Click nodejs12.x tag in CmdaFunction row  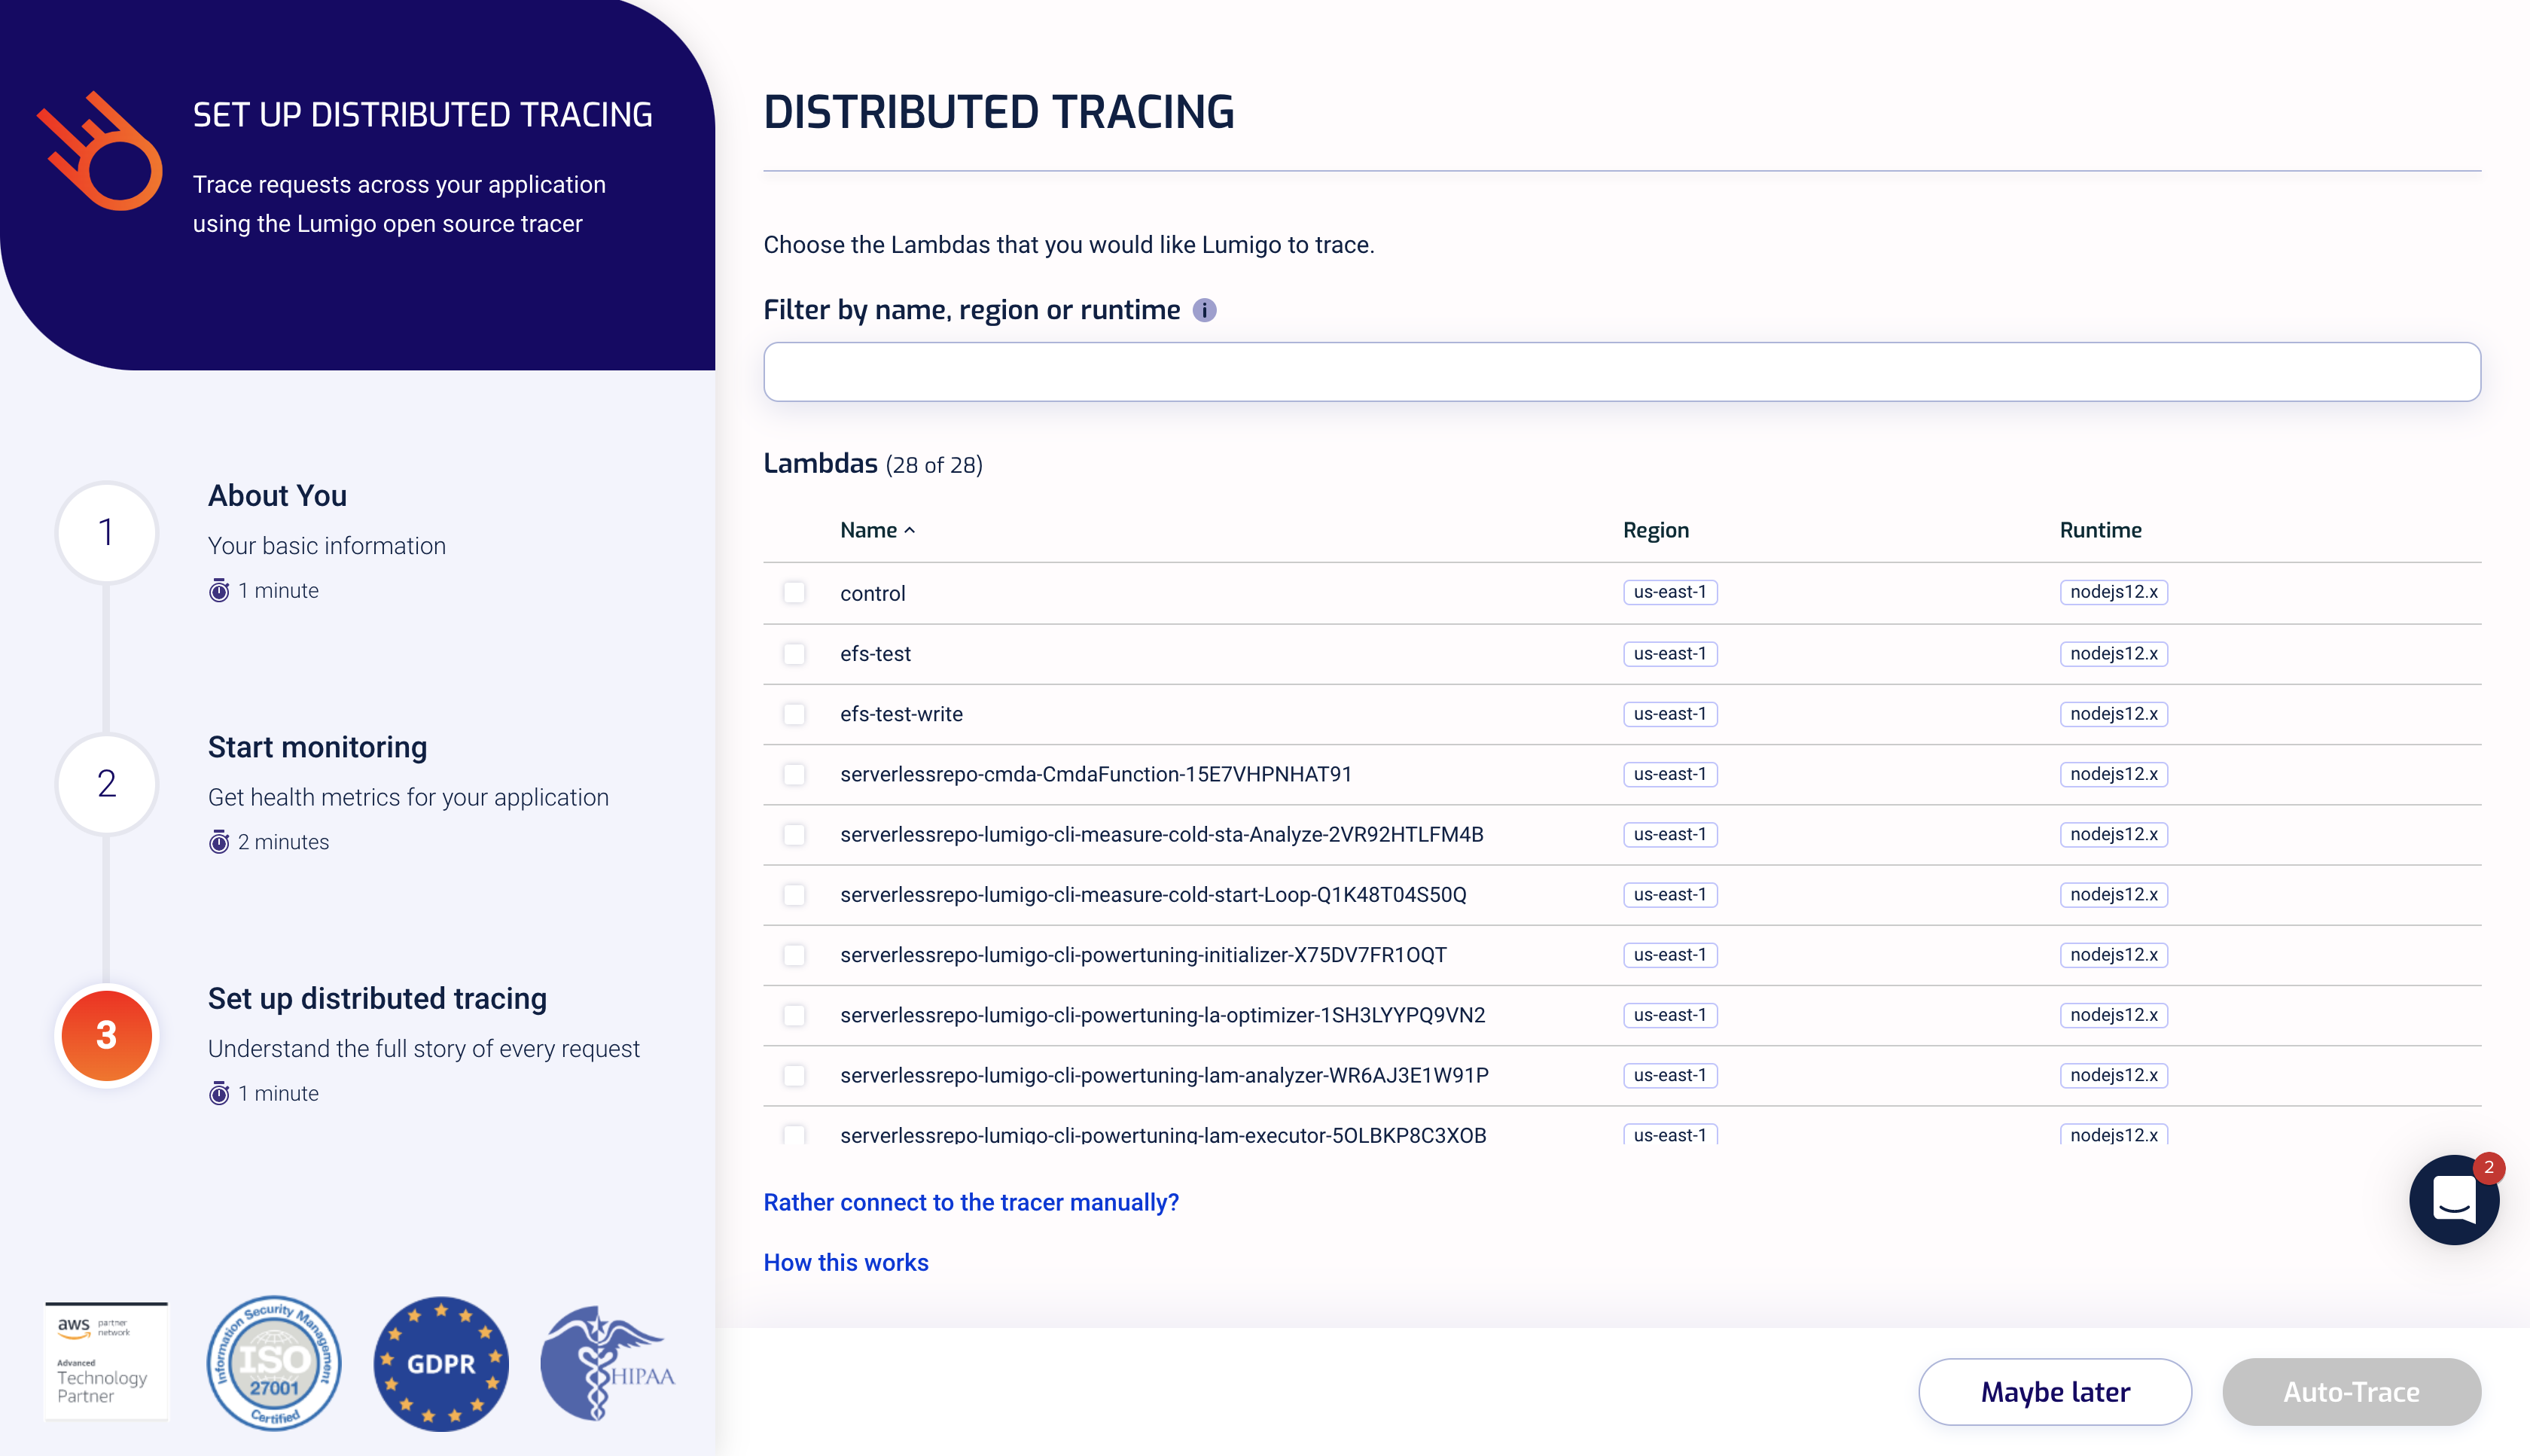tap(2113, 774)
